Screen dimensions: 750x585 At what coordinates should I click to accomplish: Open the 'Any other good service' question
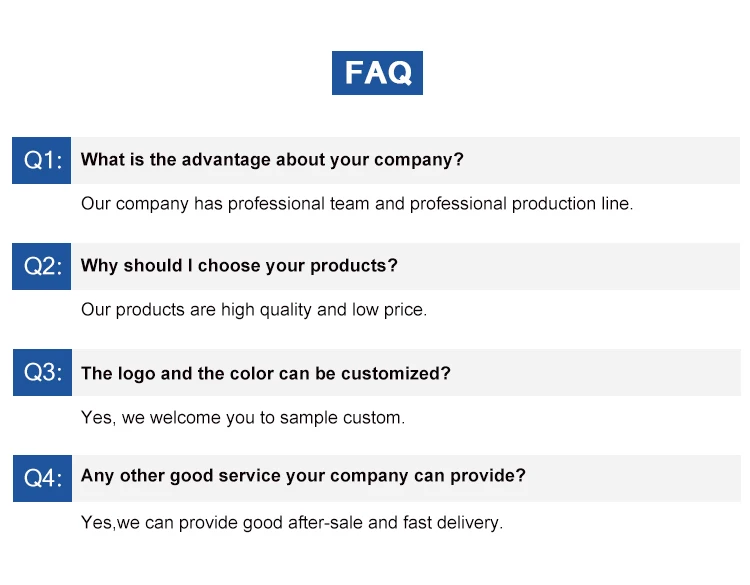(303, 476)
